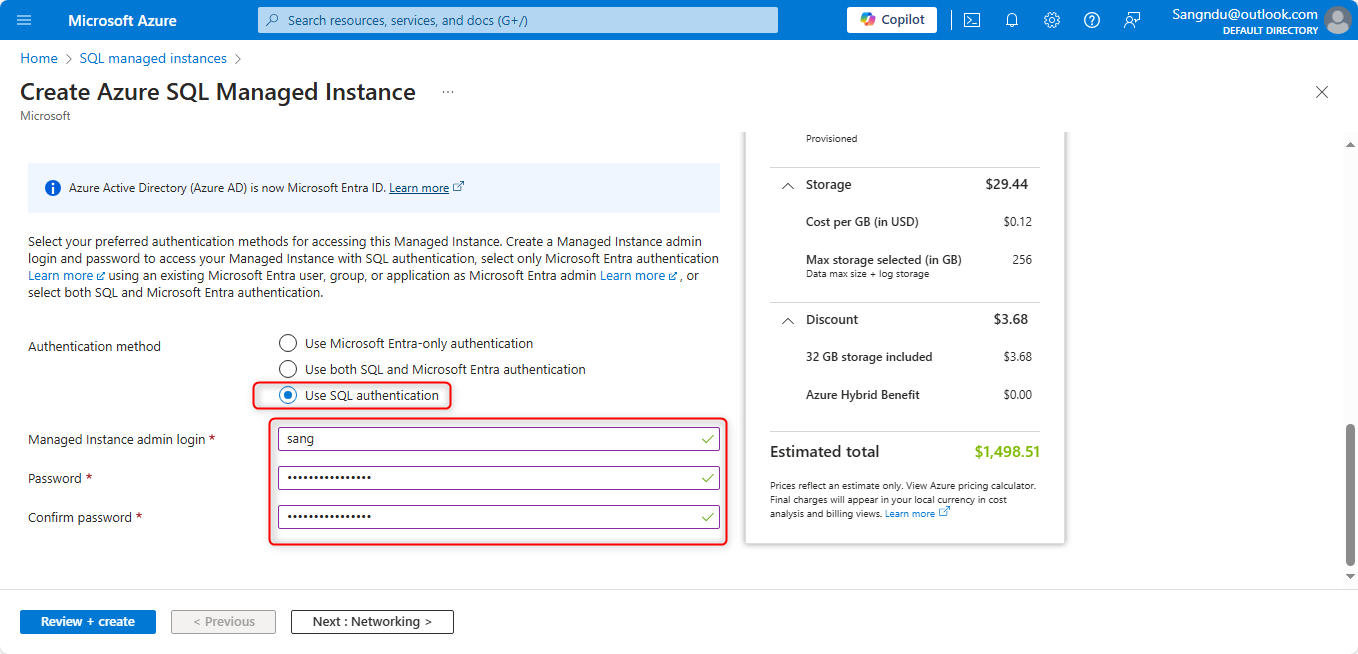Click the page vertical scrollbar thumb
The image size is (1358, 654).
coord(1350,494)
